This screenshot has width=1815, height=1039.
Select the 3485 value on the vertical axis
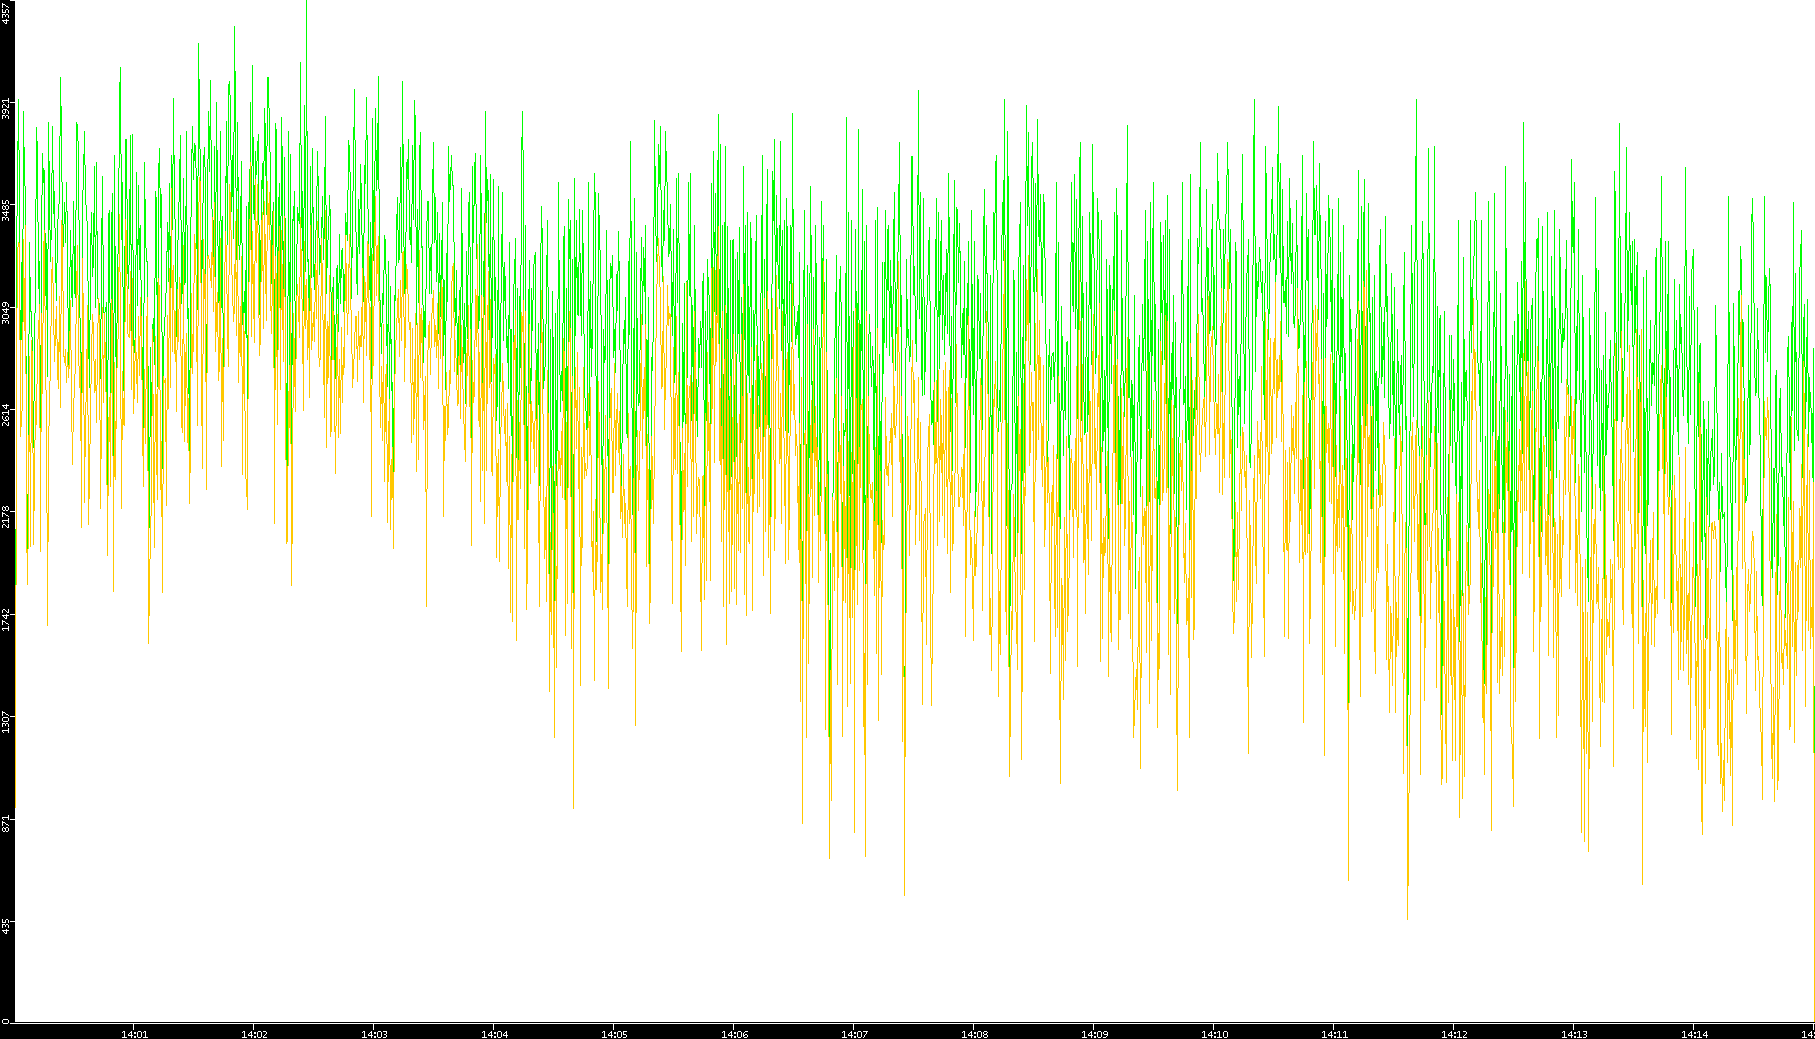pos(6,210)
